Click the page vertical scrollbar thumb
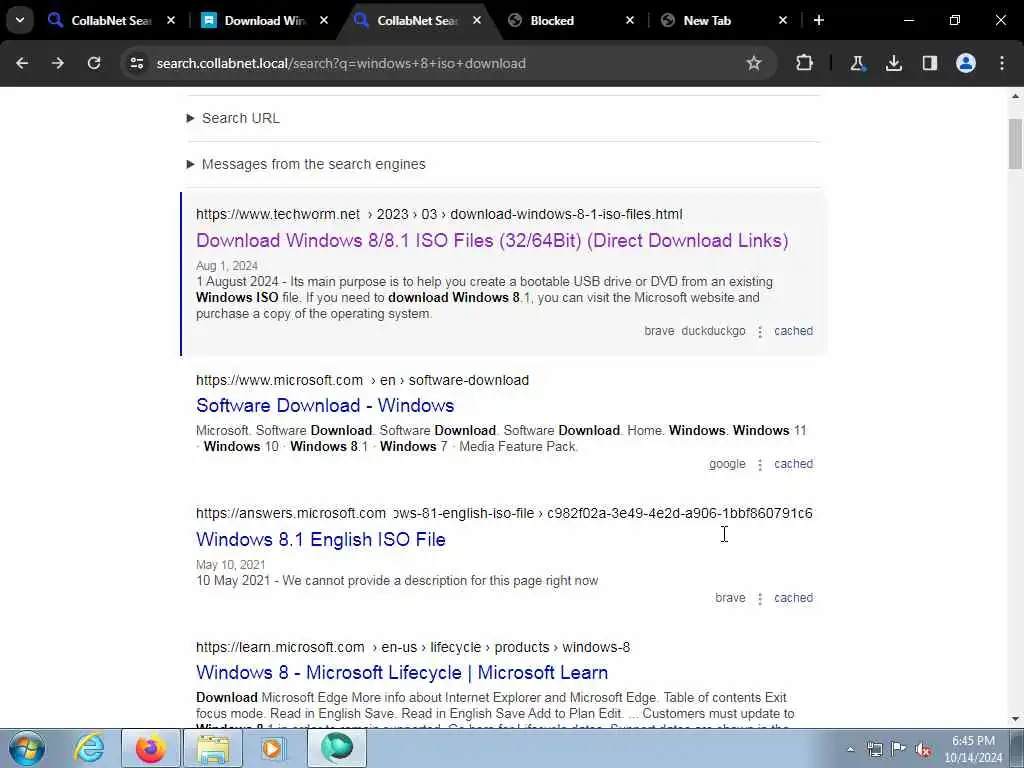 [x=1015, y=144]
